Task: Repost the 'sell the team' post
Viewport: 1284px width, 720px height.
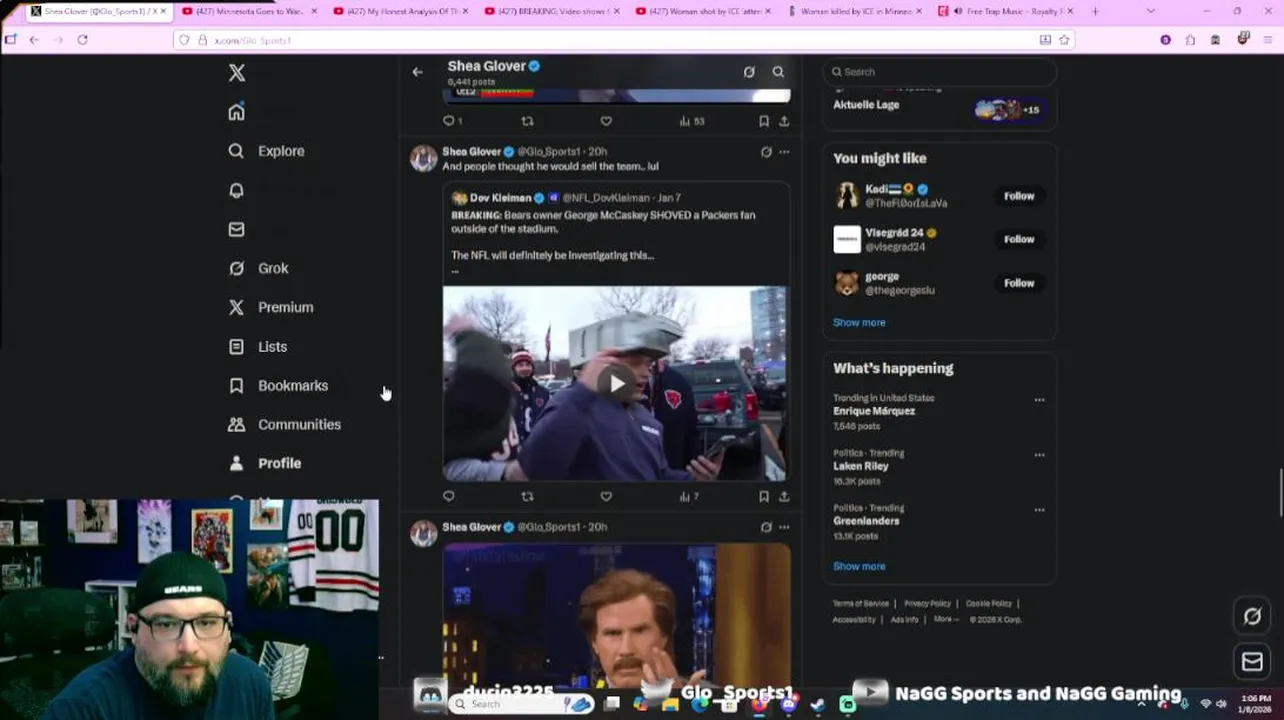Action: (x=527, y=496)
